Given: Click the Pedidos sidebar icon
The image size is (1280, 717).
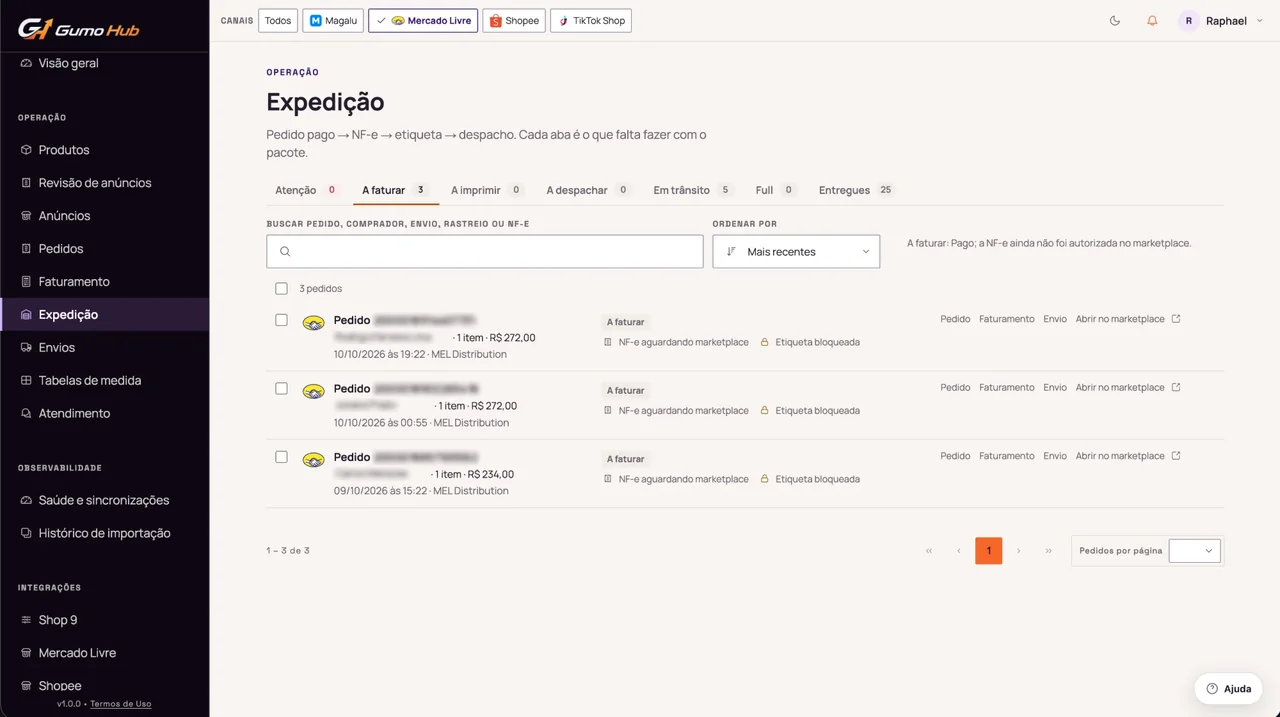Looking at the screenshot, I should click(26, 249).
